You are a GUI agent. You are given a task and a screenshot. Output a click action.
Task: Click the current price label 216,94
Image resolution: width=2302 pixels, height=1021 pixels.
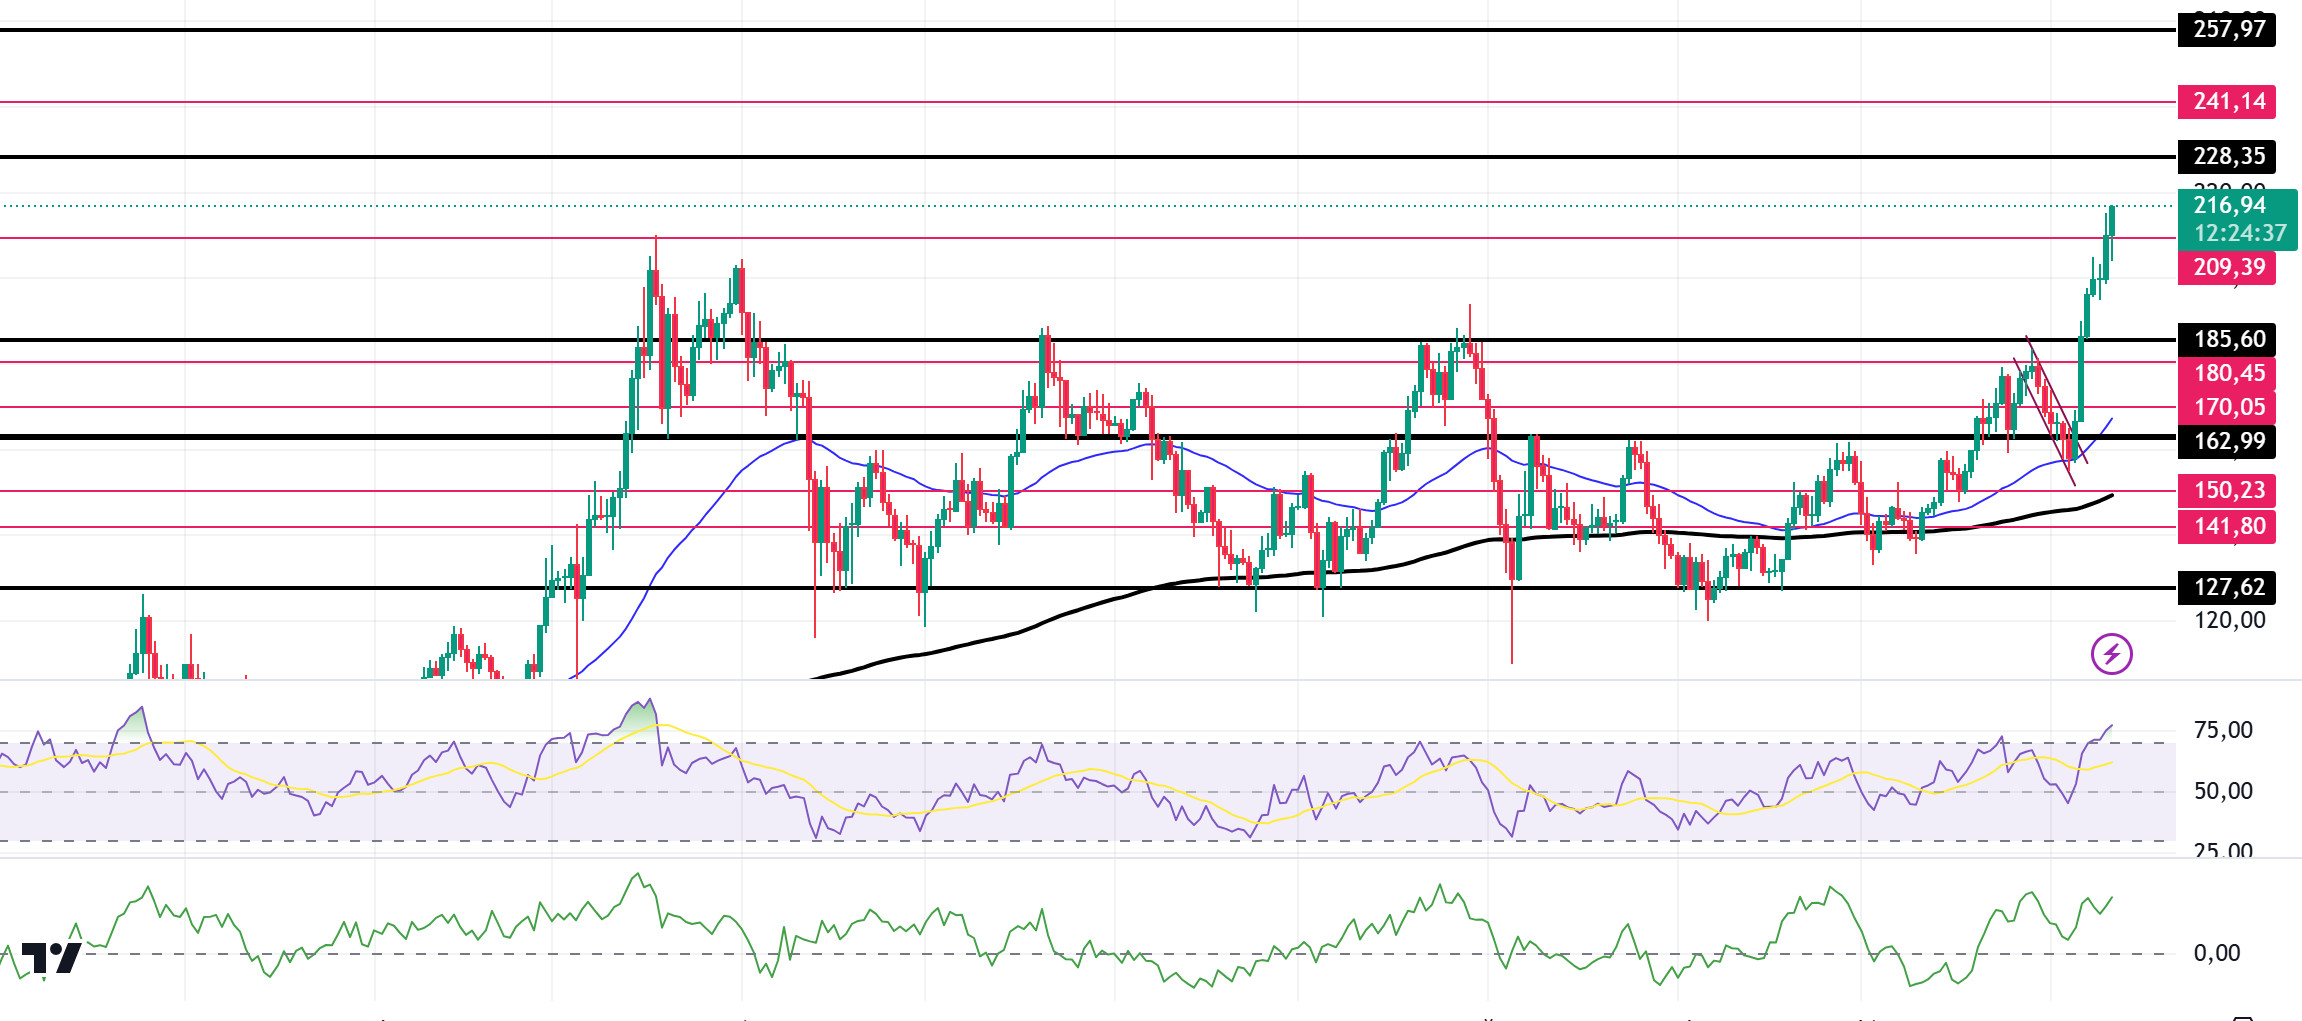click(2230, 205)
